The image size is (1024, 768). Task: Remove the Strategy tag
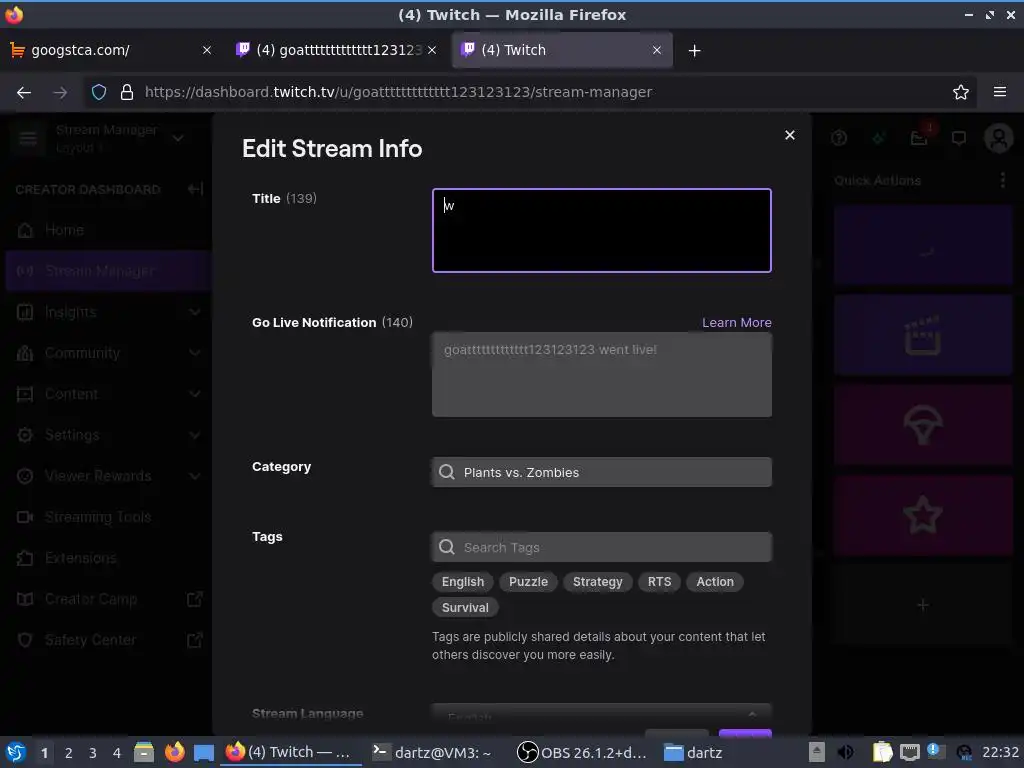coord(598,582)
